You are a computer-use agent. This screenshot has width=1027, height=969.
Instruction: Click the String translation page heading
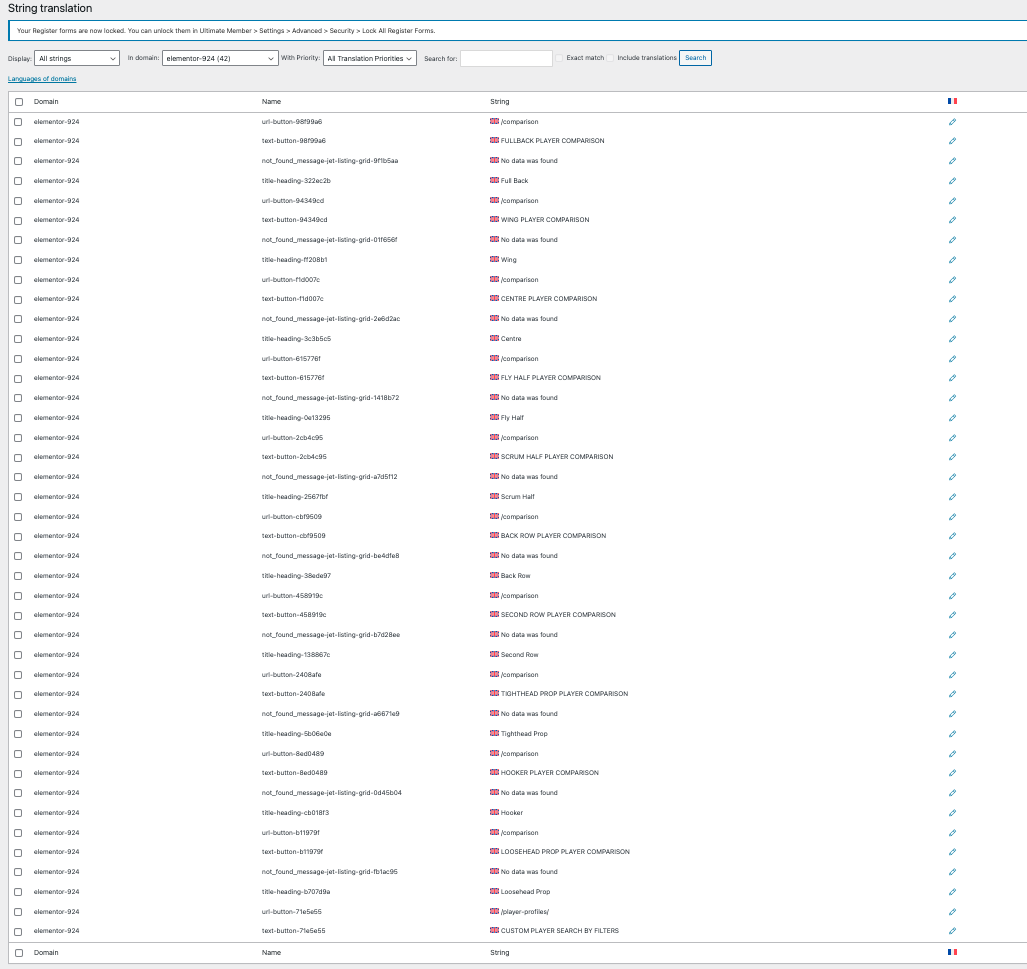point(50,9)
